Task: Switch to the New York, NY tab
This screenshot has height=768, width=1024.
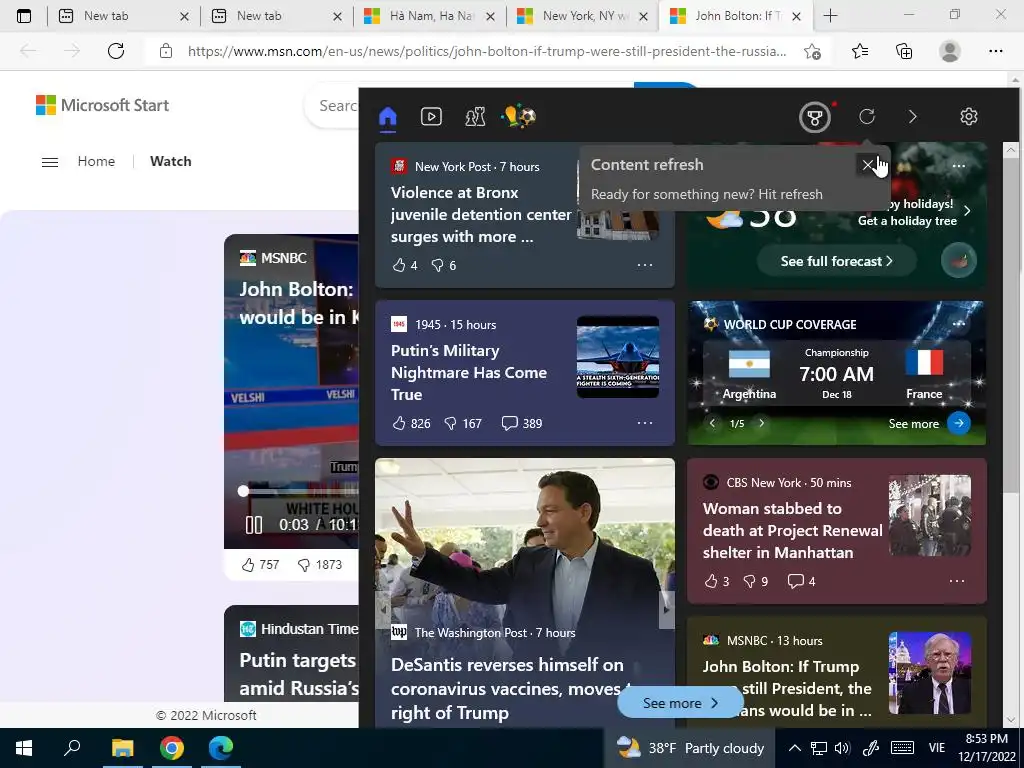Action: [x=583, y=16]
